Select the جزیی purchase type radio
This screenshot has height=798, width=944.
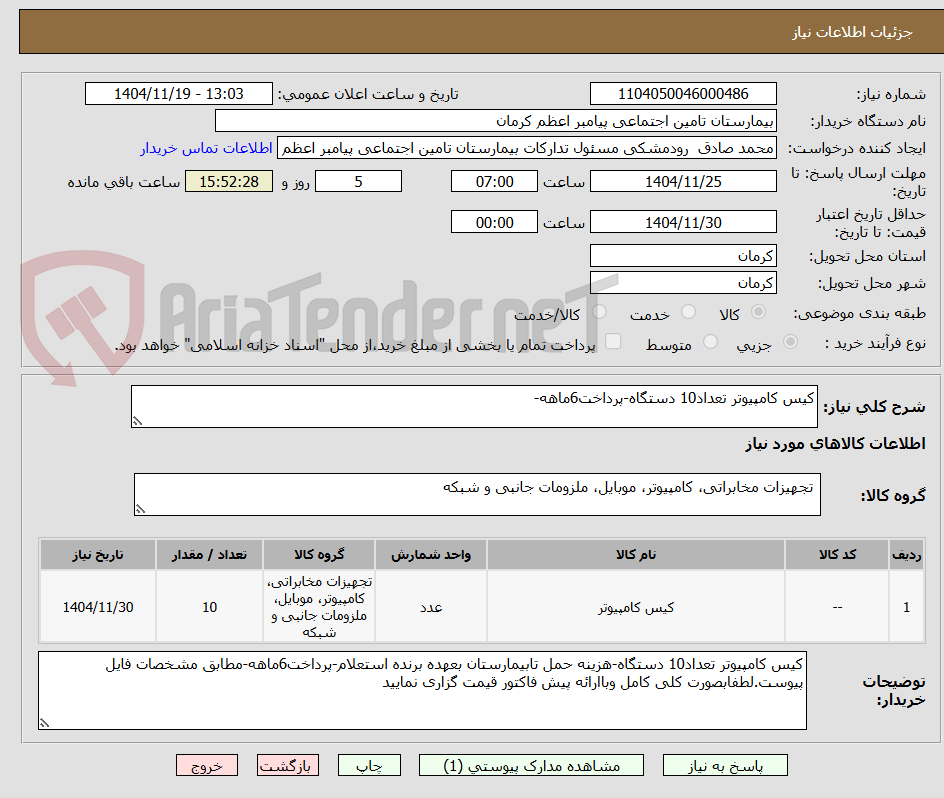coord(790,341)
